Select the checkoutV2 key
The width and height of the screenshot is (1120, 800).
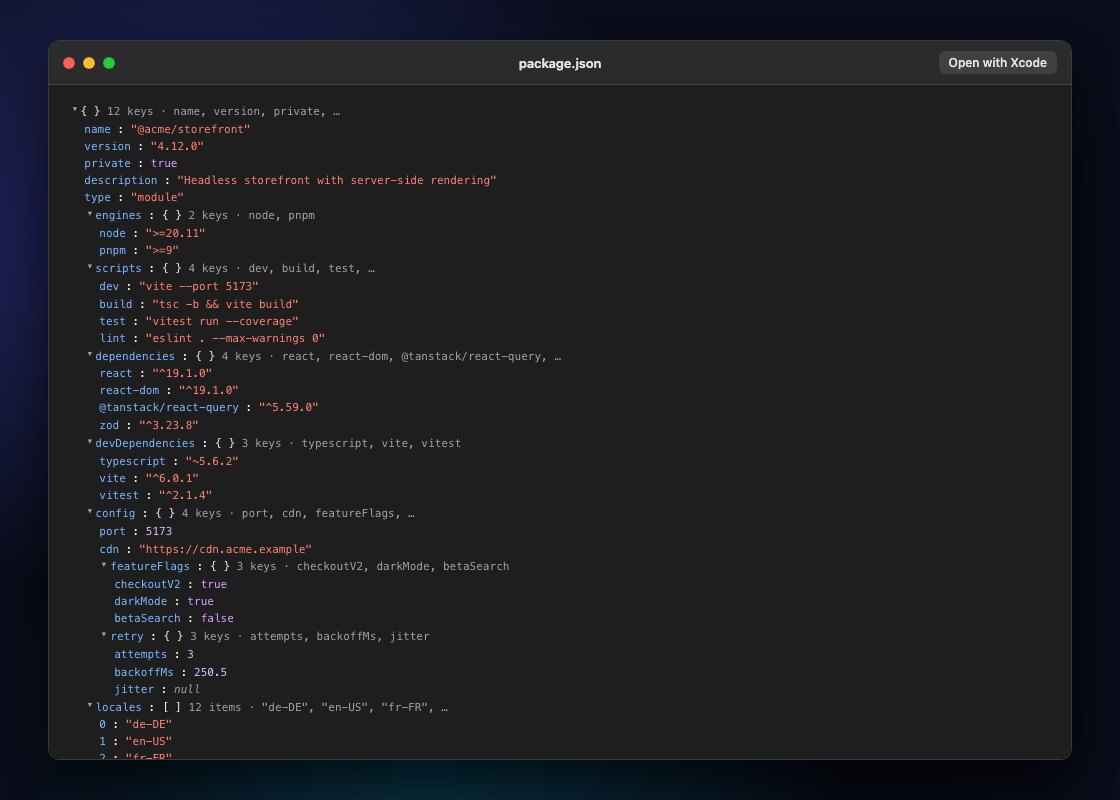(147, 584)
